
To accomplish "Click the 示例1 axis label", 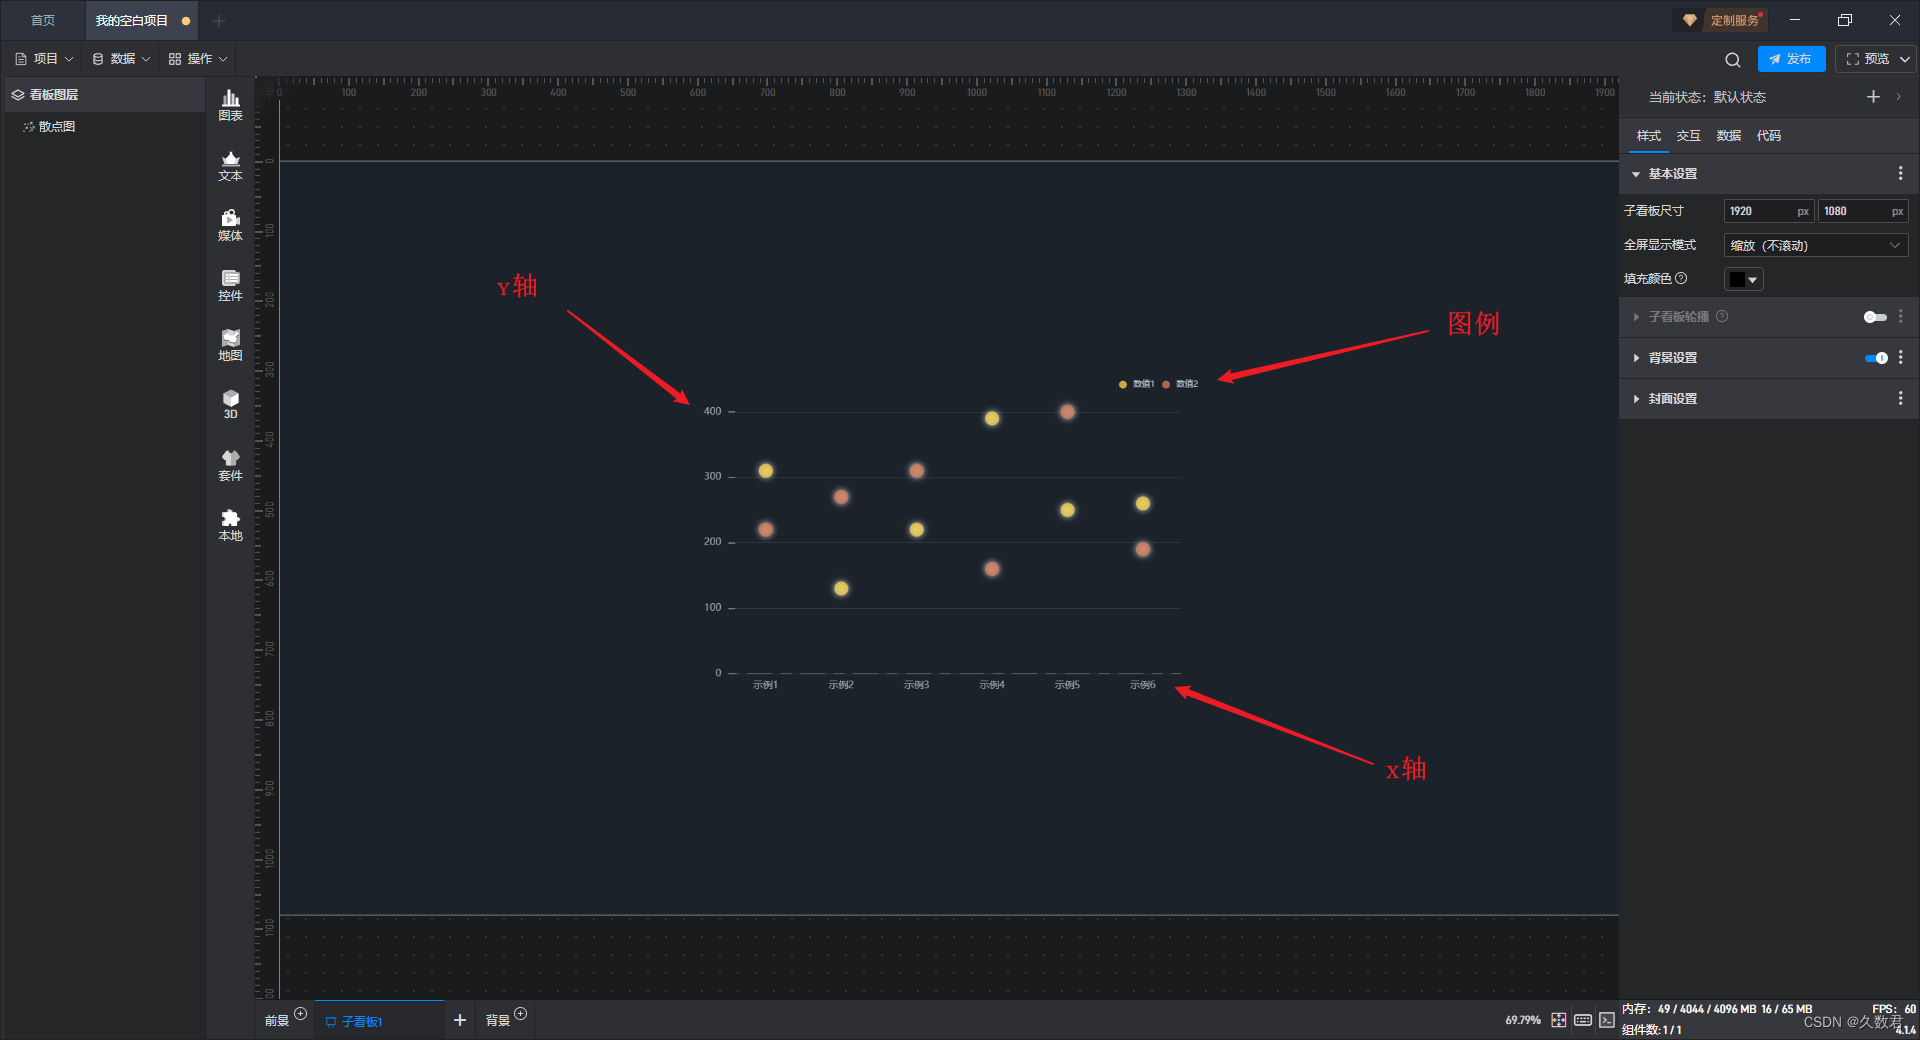I will click(765, 685).
